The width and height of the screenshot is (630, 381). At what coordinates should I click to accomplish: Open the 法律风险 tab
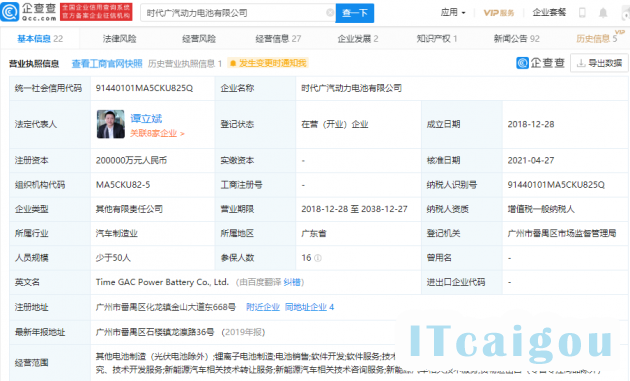click(119, 39)
